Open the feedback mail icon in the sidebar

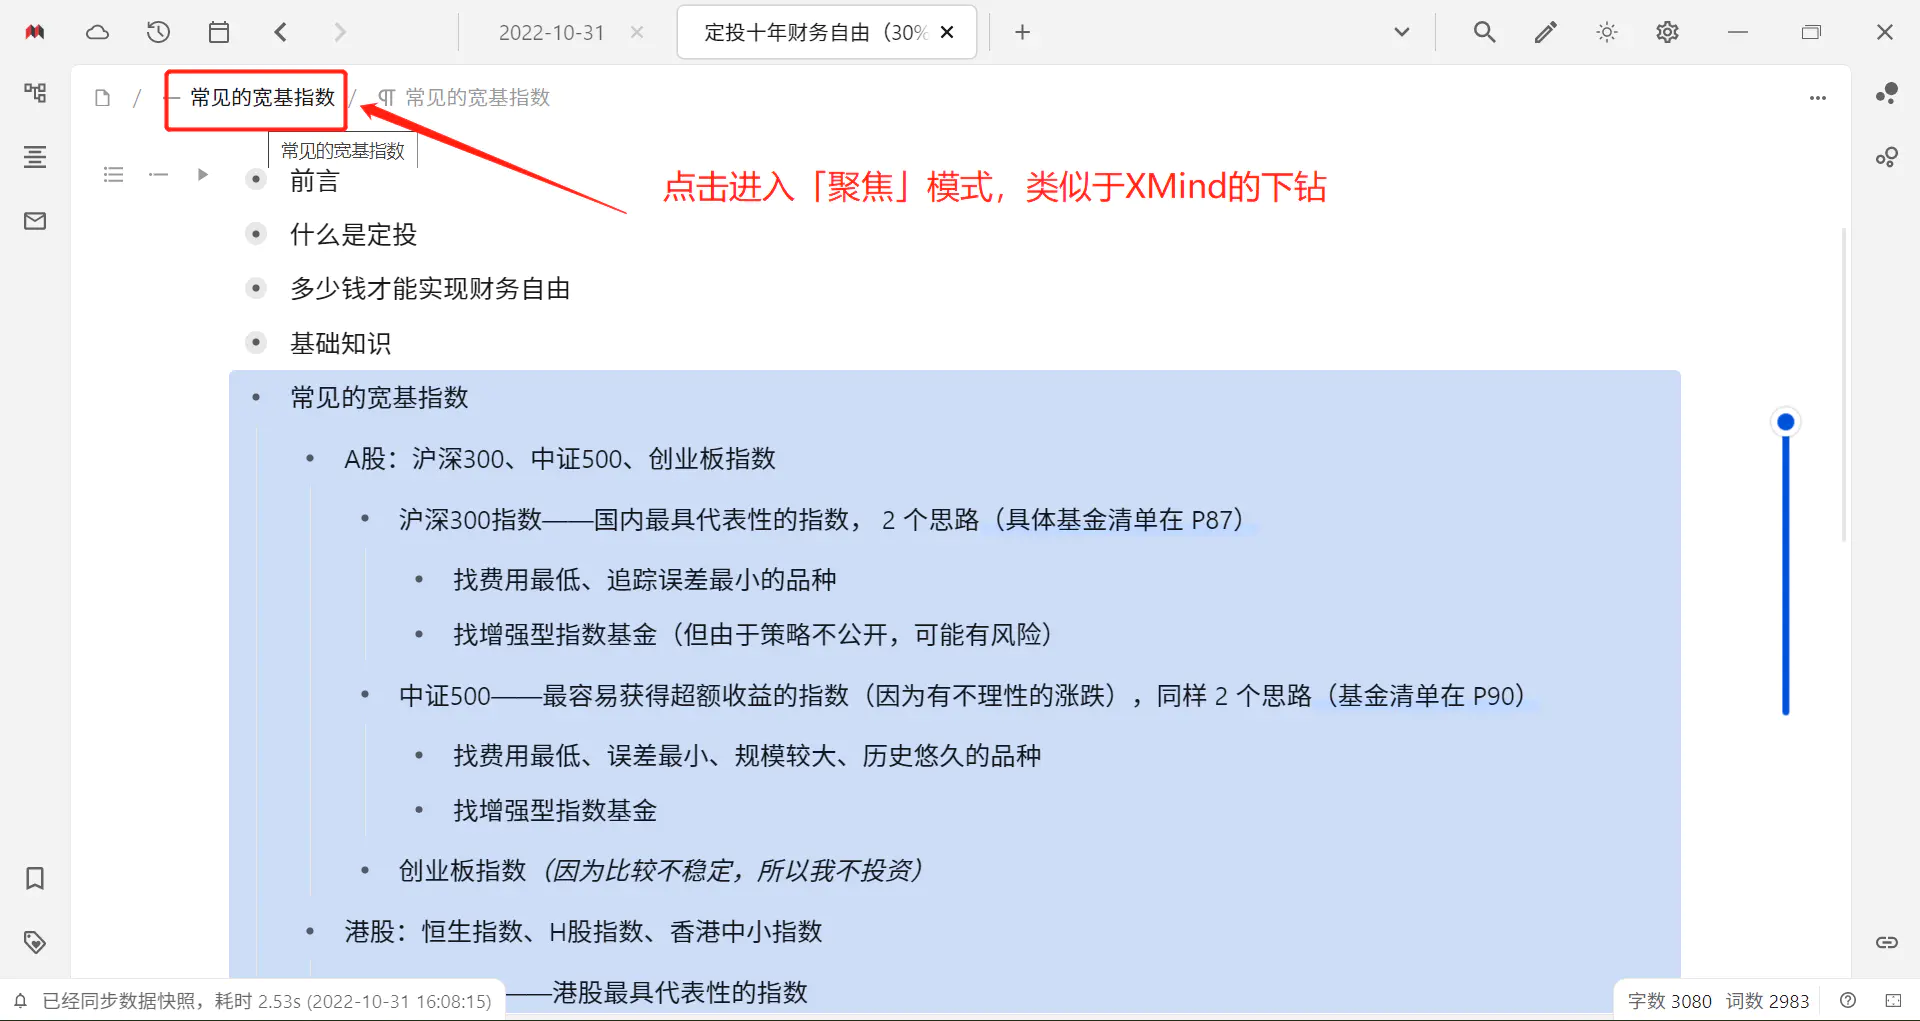pyautogui.click(x=35, y=221)
